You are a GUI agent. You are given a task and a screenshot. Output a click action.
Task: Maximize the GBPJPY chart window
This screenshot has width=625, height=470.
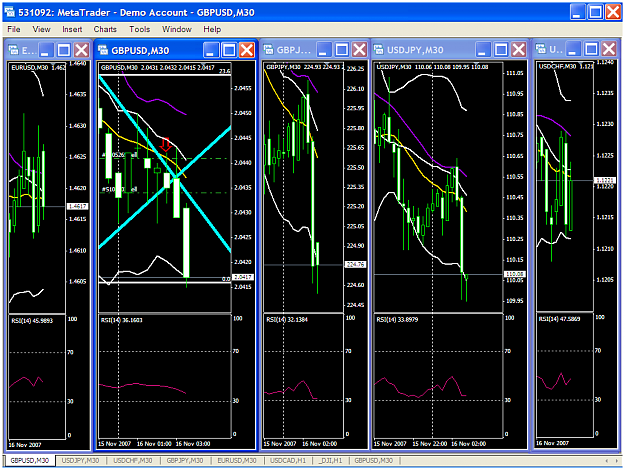[x=342, y=50]
